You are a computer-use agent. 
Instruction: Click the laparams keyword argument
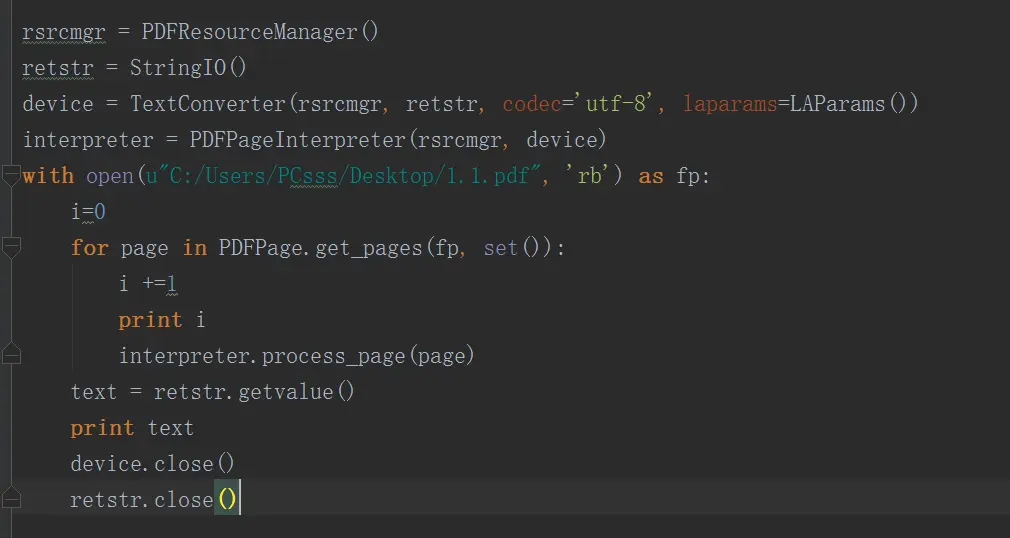pyautogui.click(x=730, y=104)
